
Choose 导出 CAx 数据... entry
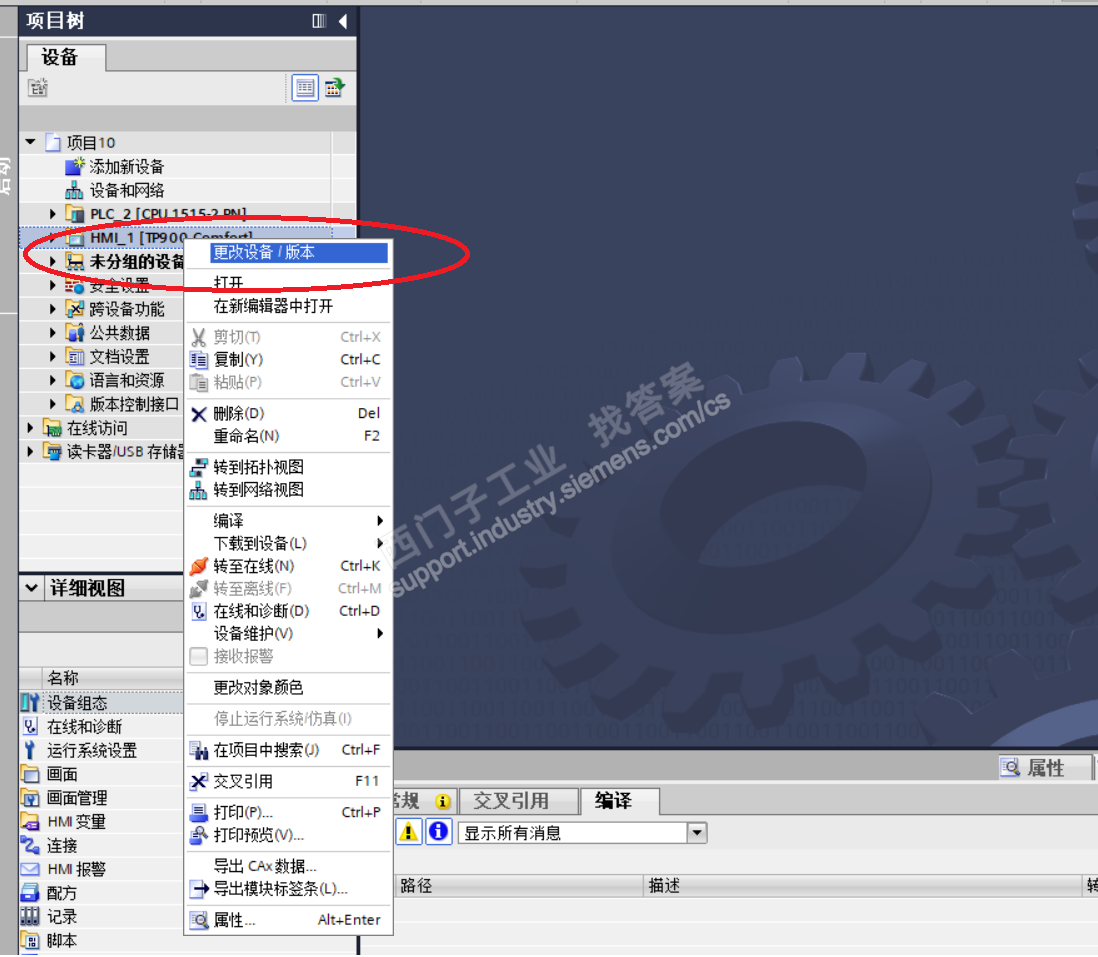point(265,867)
